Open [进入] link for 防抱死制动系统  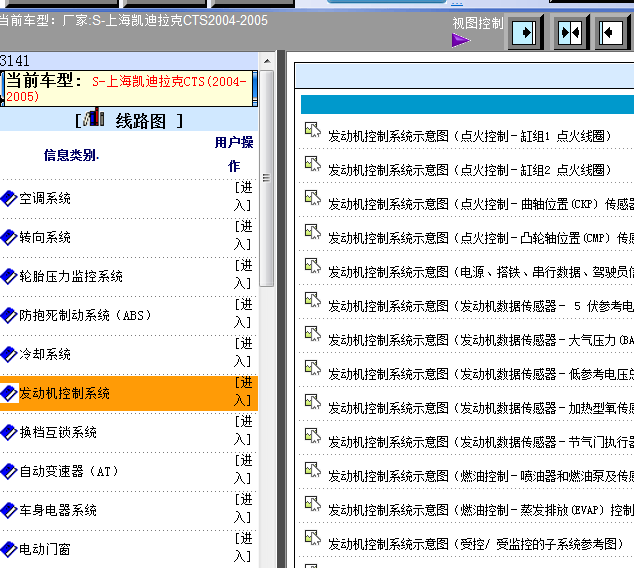point(243,313)
